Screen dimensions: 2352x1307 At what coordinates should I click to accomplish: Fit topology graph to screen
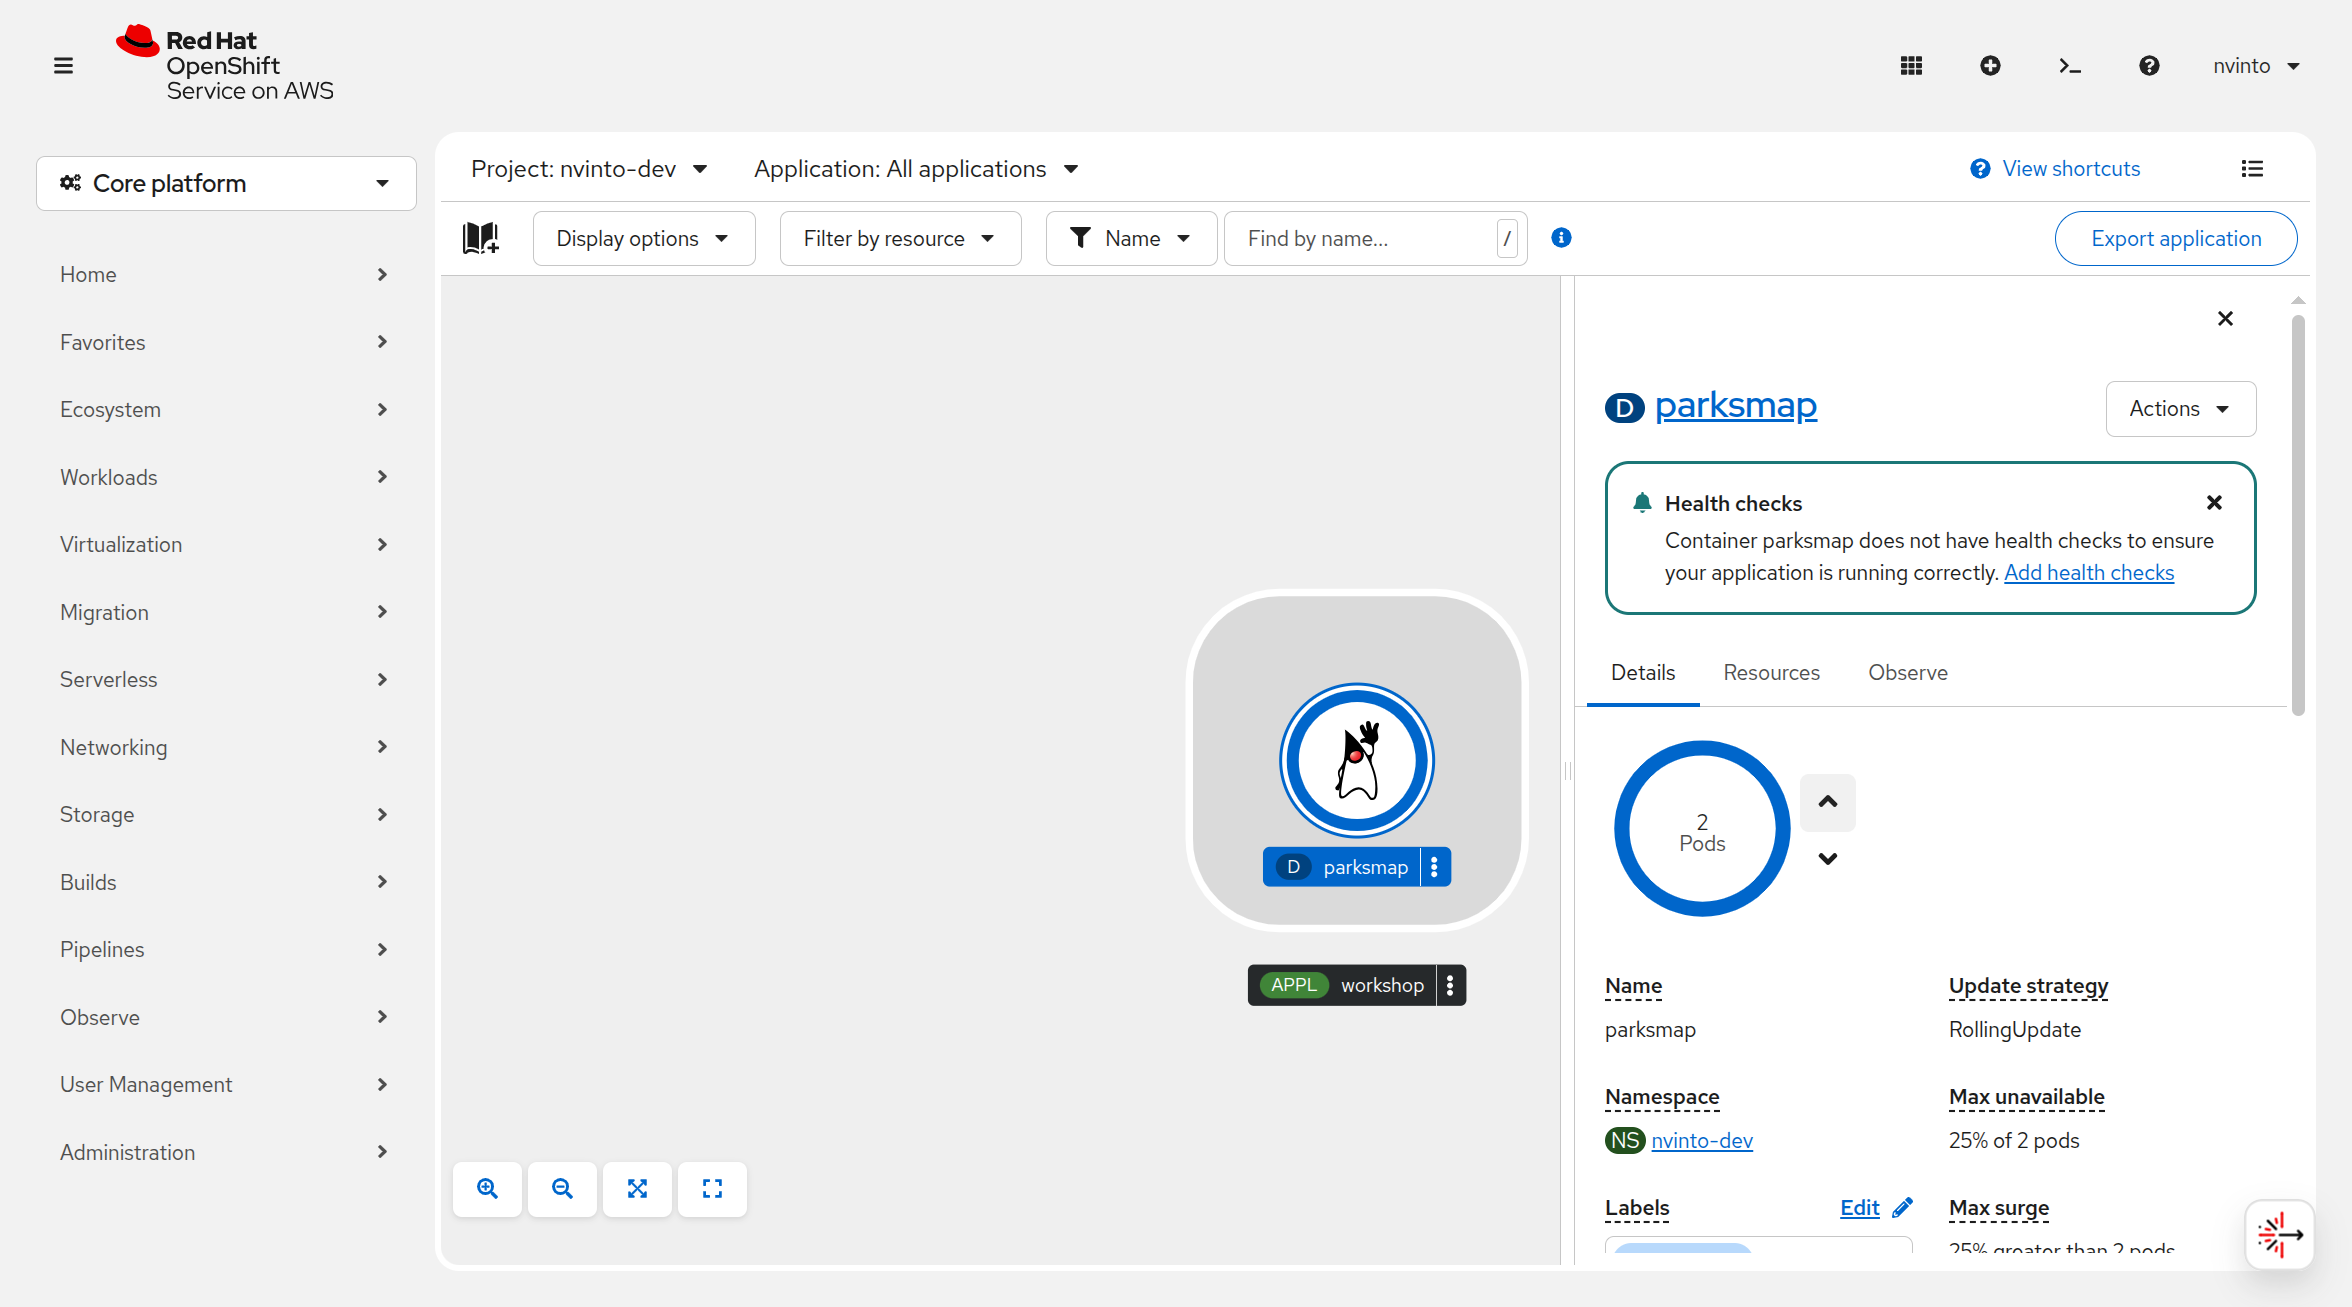coord(637,1189)
